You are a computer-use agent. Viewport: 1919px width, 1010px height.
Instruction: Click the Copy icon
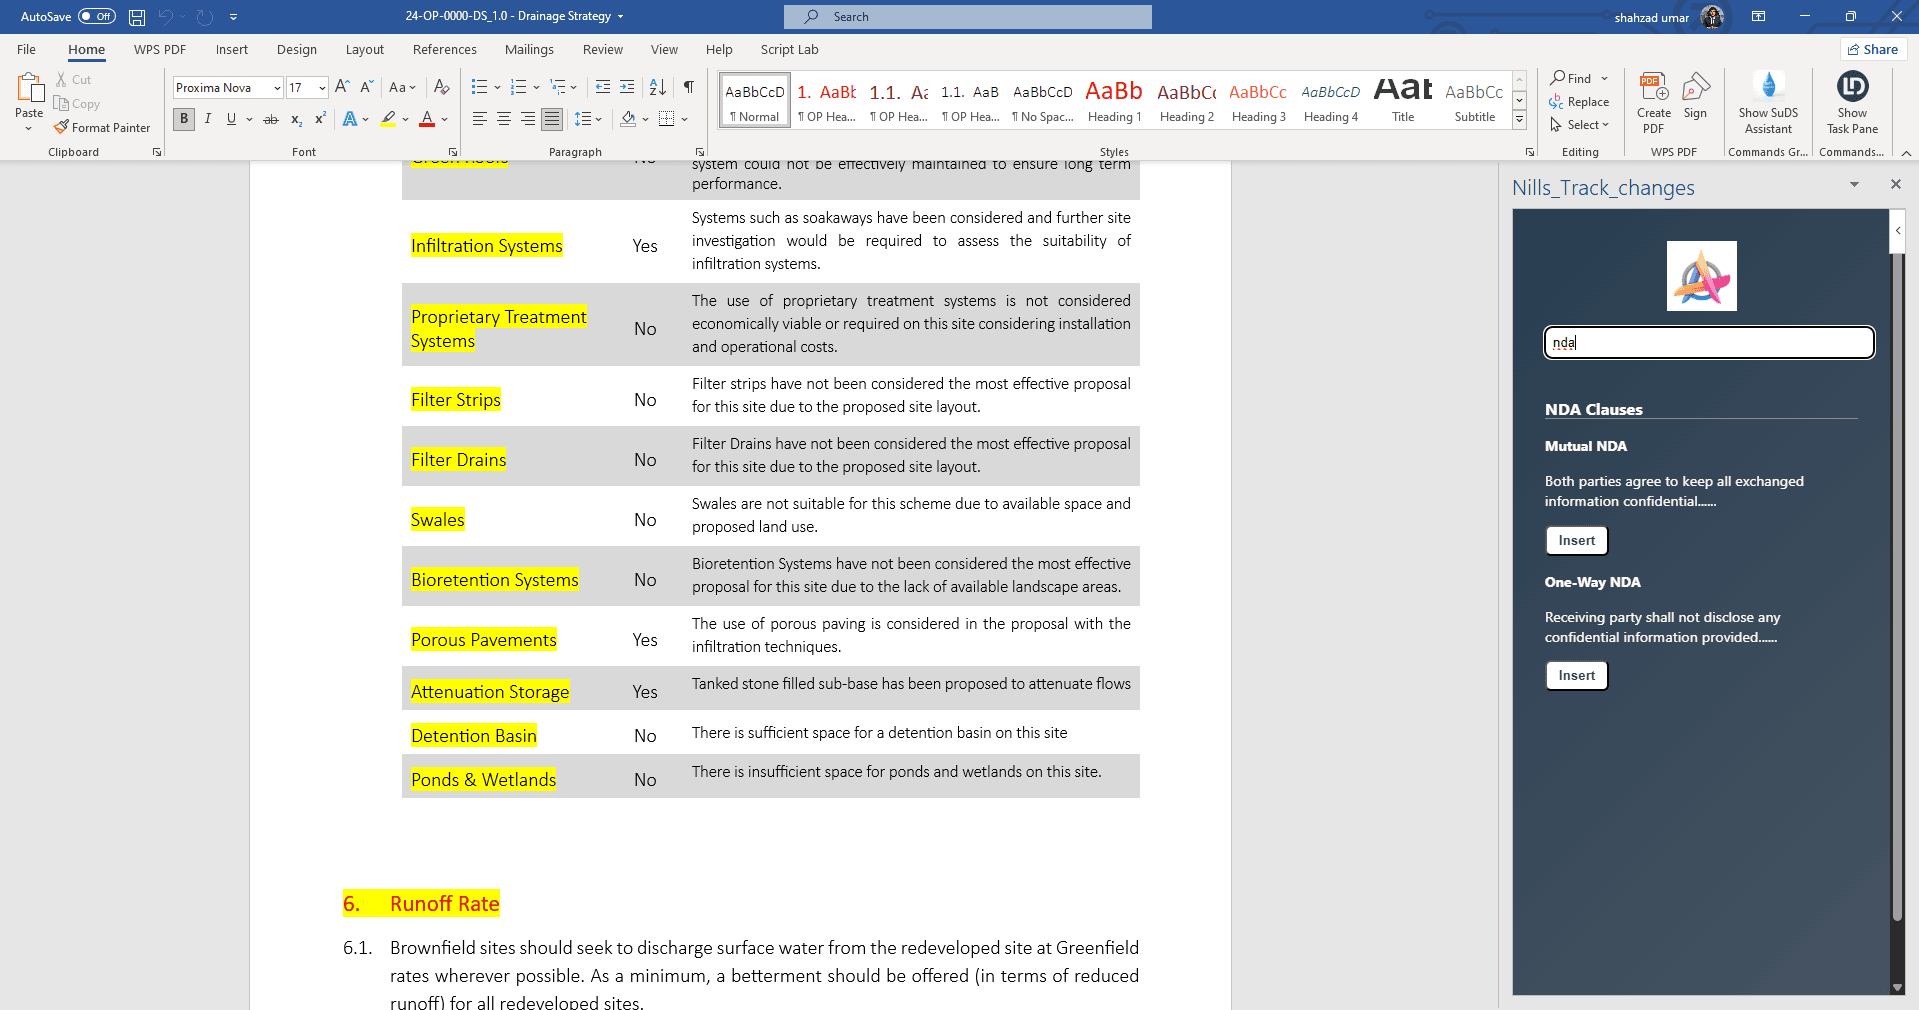[x=61, y=103]
